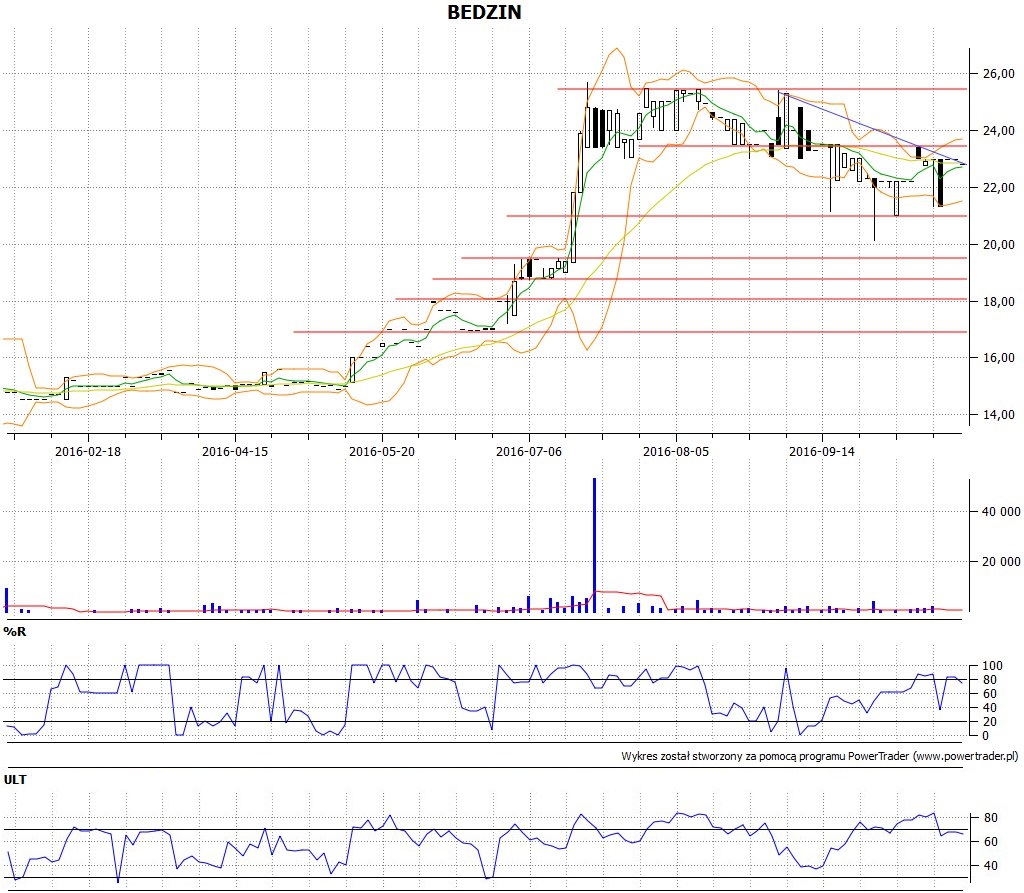Click the 26,00 price axis label

[999, 74]
